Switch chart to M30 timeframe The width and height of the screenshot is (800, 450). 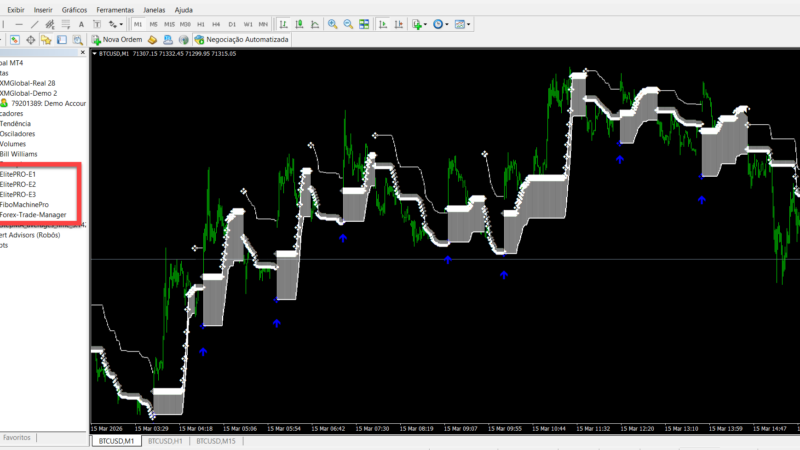point(185,24)
